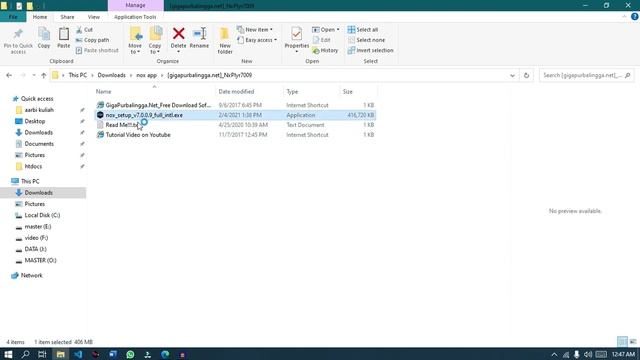Sort by the Type column header
Image resolution: width=640 pixels, height=360 pixels.
pyautogui.click(x=292, y=91)
